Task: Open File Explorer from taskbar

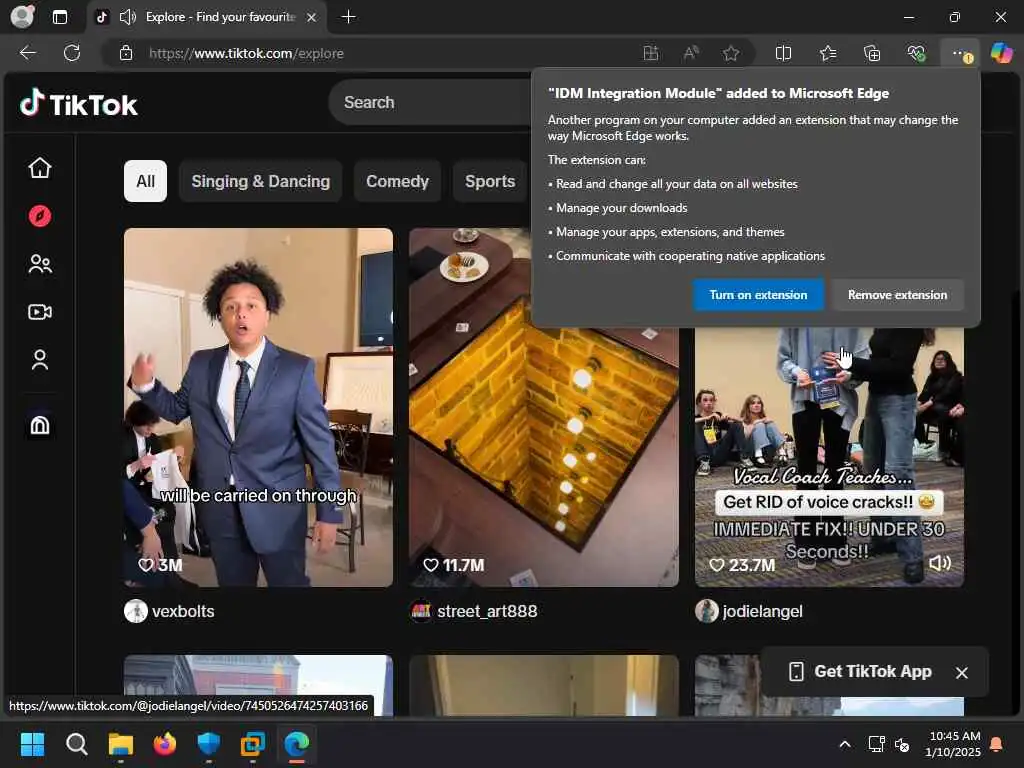Action: 120,744
